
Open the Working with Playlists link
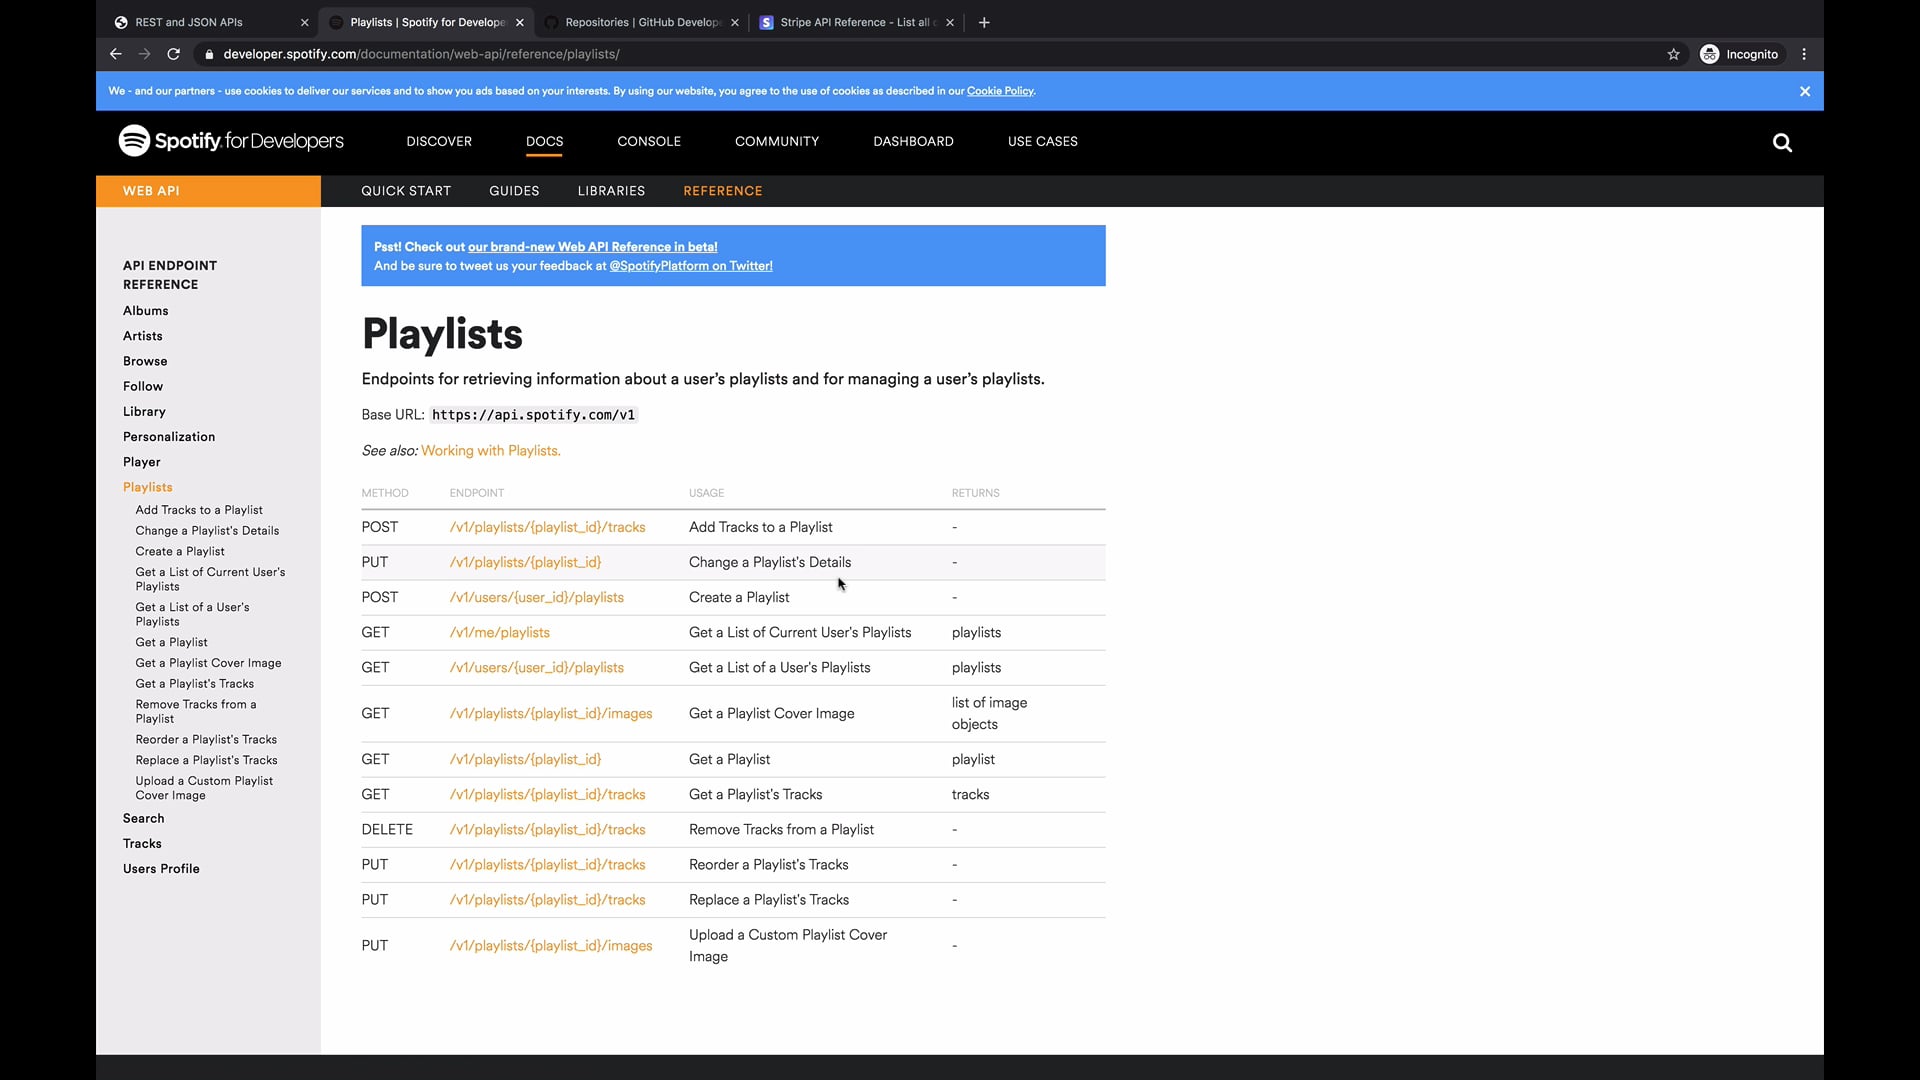(x=490, y=451)
